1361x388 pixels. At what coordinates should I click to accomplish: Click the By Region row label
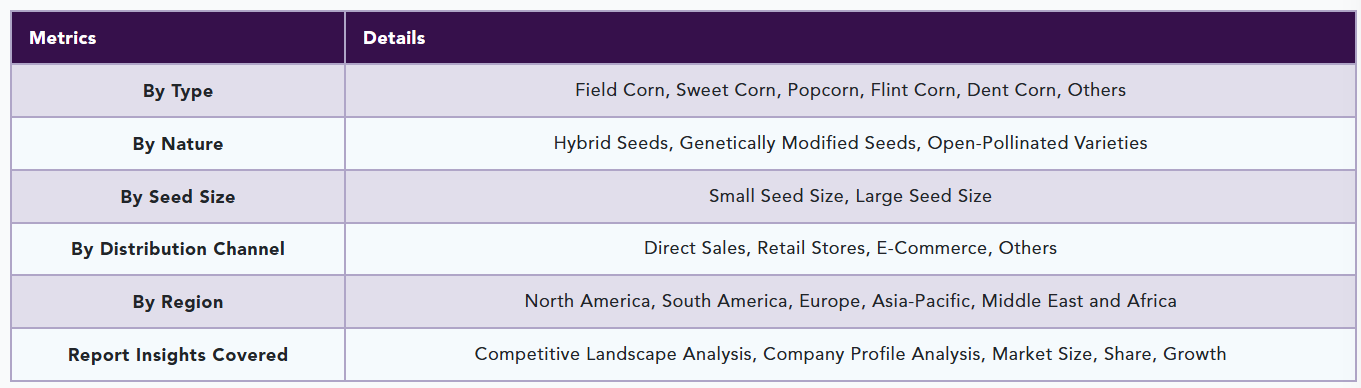[178, 302]
